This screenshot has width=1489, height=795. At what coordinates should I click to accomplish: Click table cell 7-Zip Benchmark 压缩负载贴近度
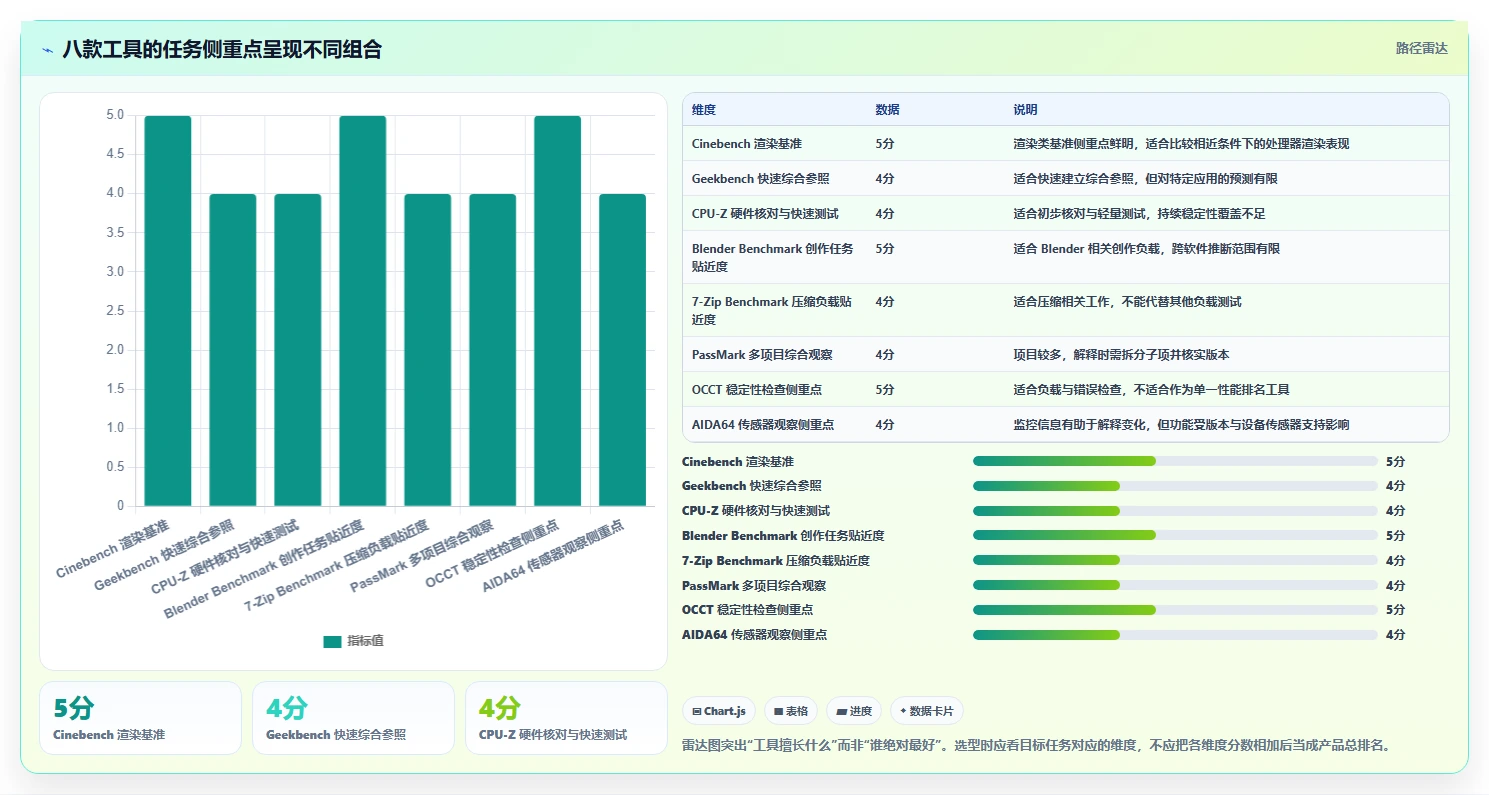point(773,311)
